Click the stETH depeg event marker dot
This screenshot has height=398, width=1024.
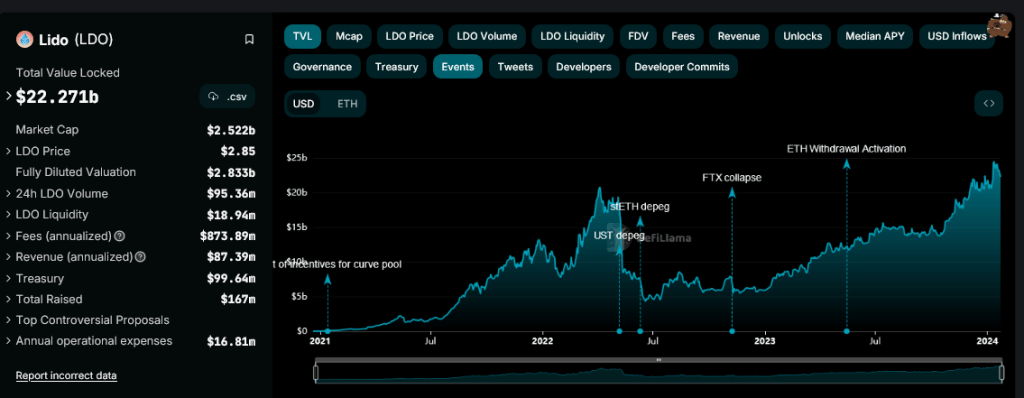[640, 331]
